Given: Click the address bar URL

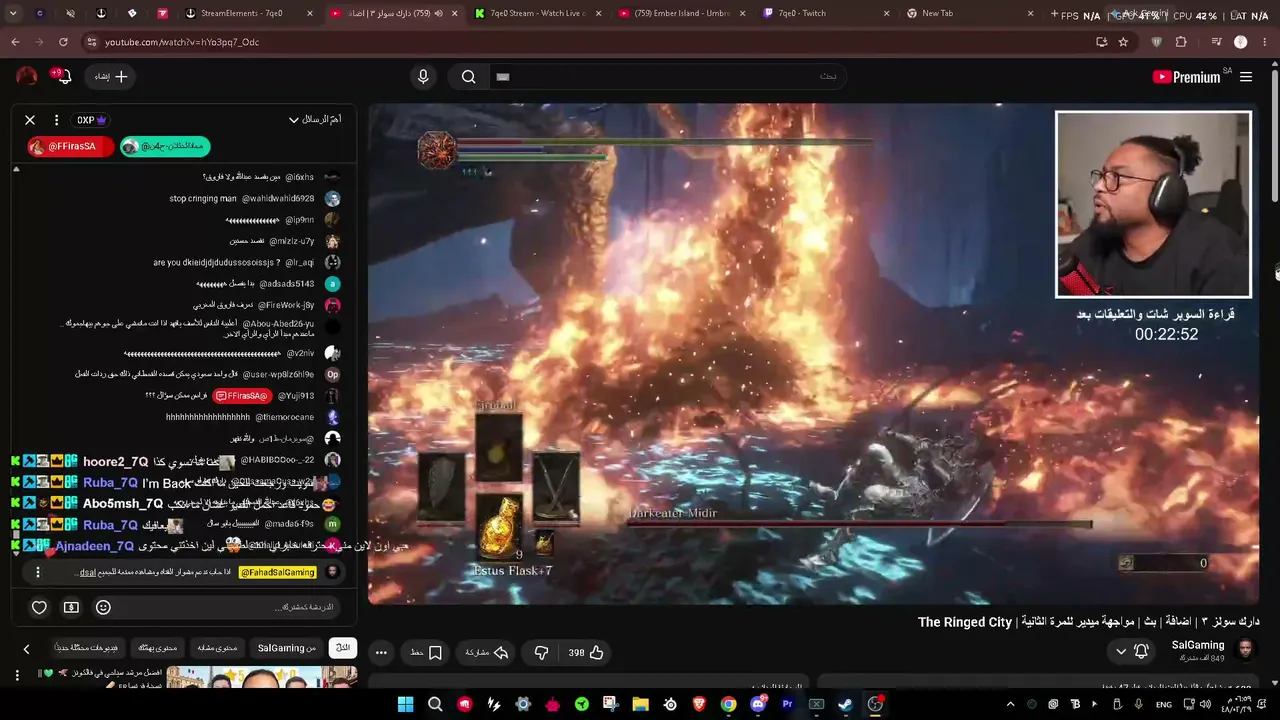Looking at the screenshot, I should point(182,42).
